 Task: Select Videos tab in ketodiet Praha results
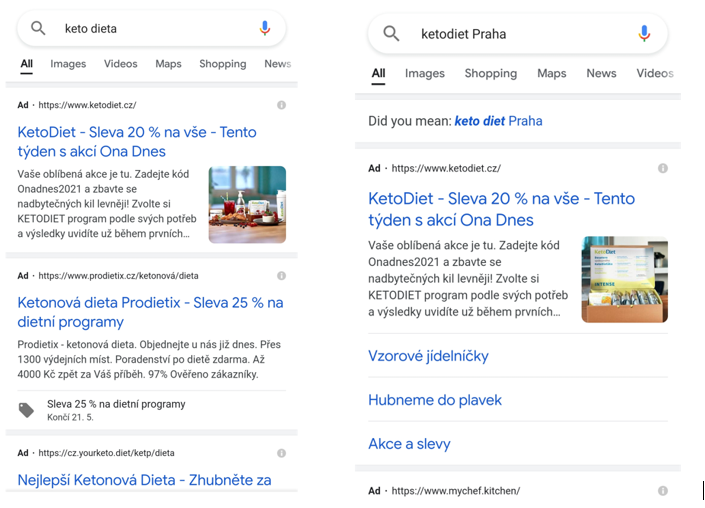pos(655,73)
